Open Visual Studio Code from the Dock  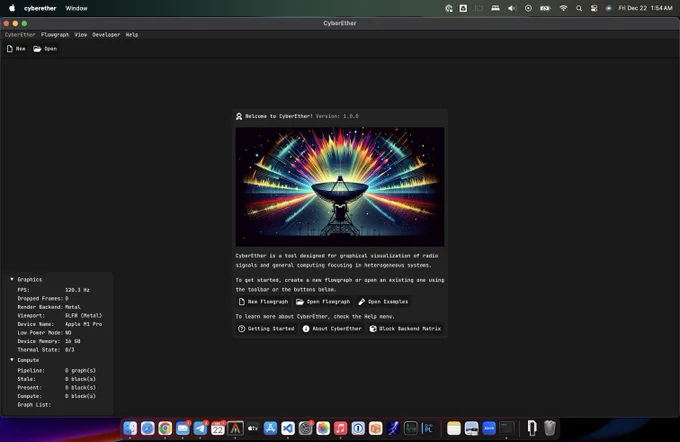[288, 428]
